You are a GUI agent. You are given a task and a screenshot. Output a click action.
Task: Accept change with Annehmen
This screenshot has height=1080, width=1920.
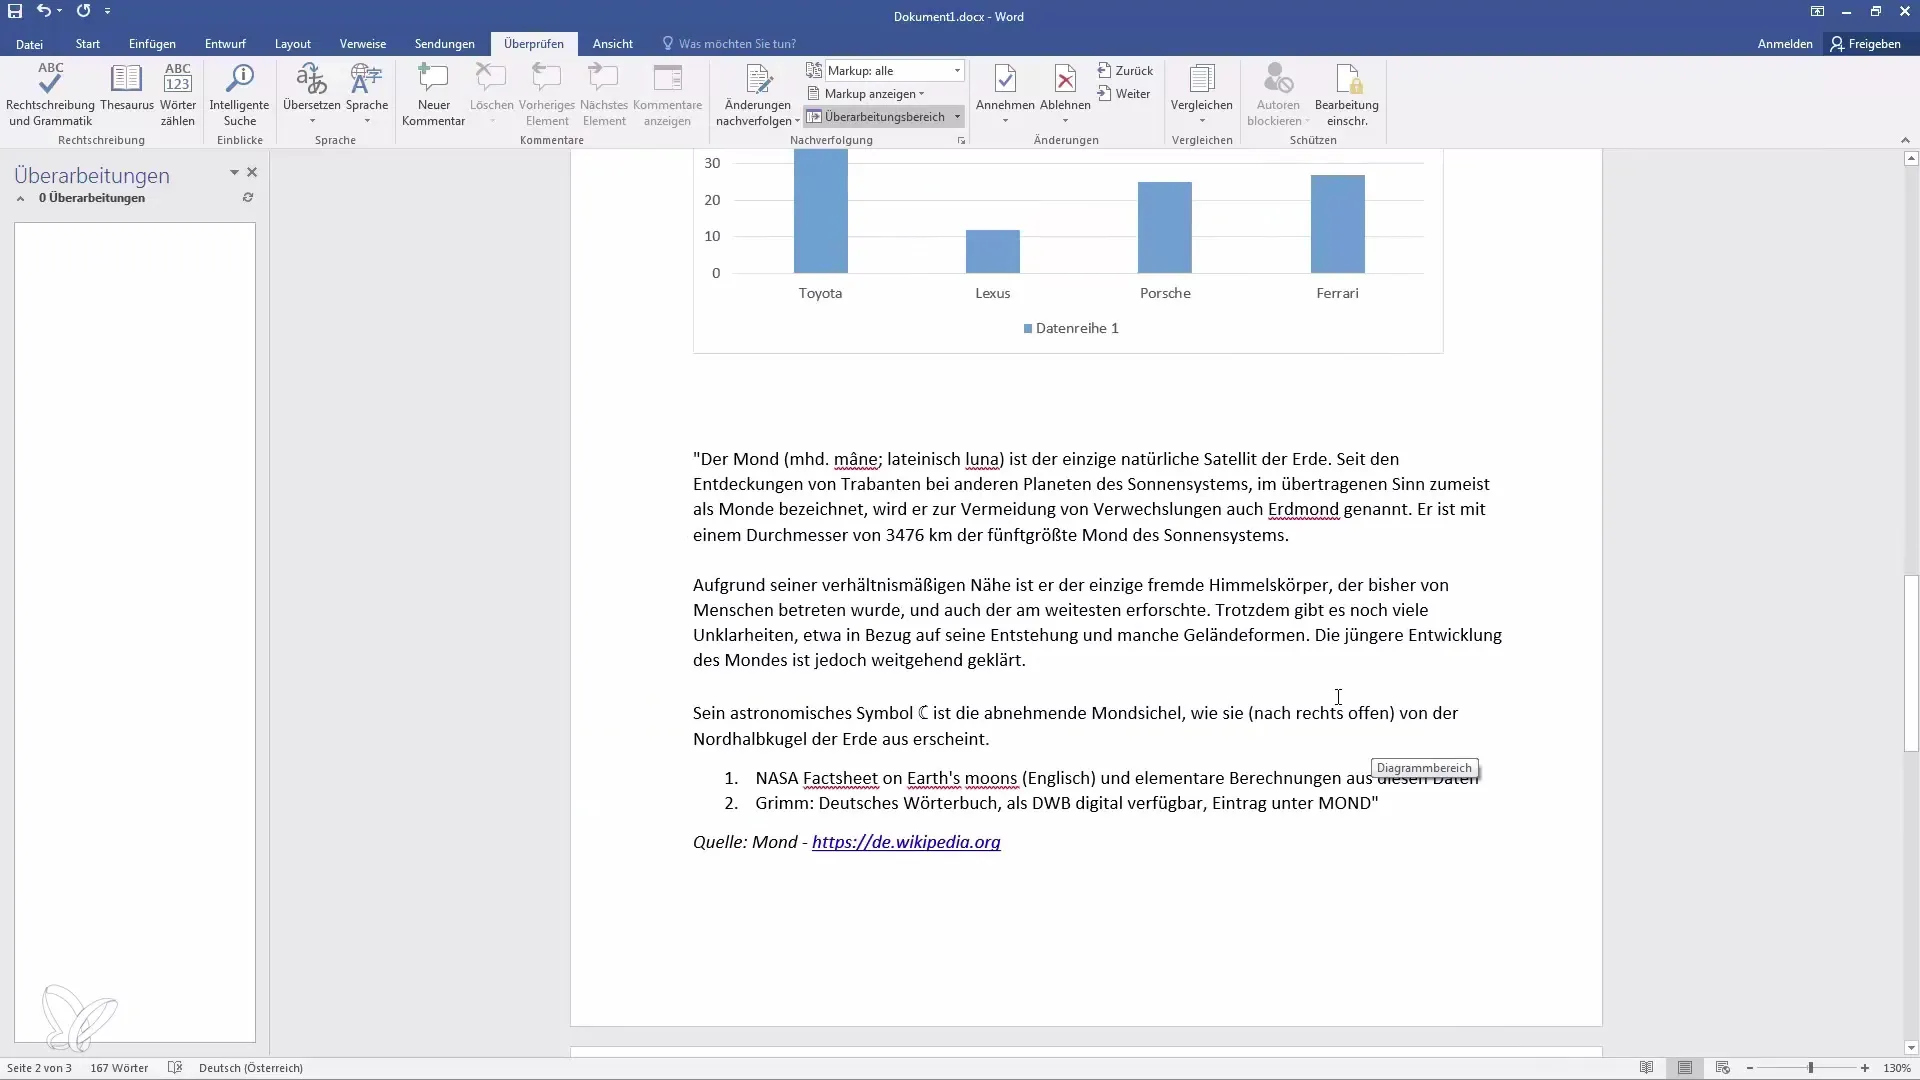point(1005,95)
